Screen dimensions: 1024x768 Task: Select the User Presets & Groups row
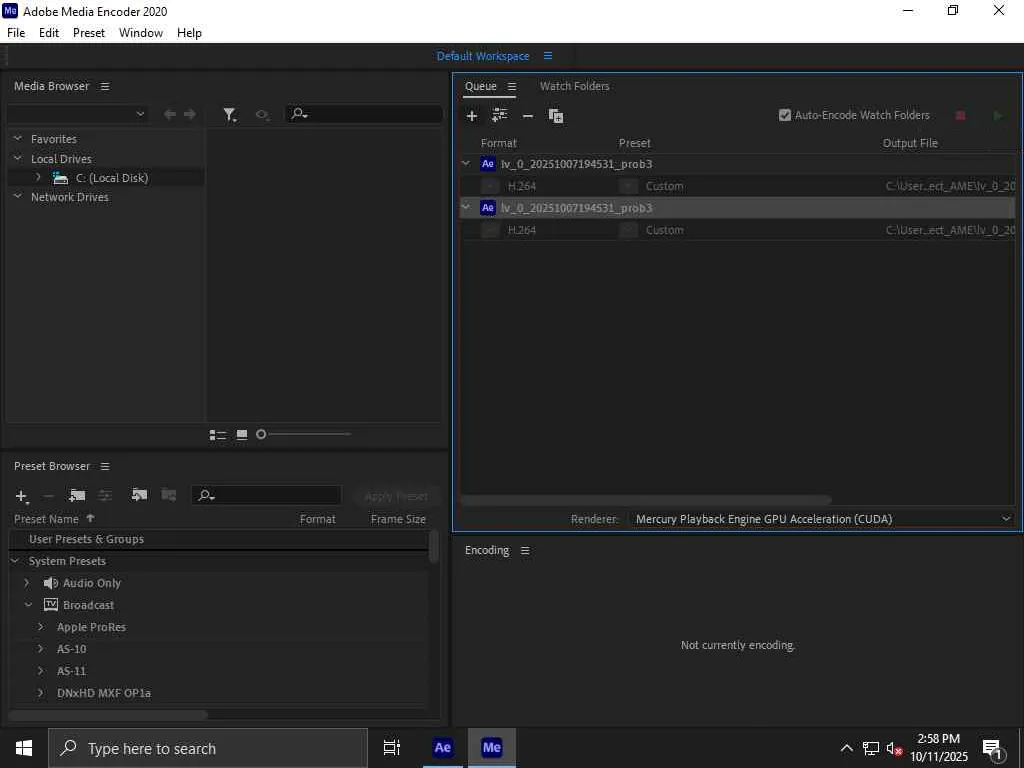pyautogui.click(x=218, y=539)
